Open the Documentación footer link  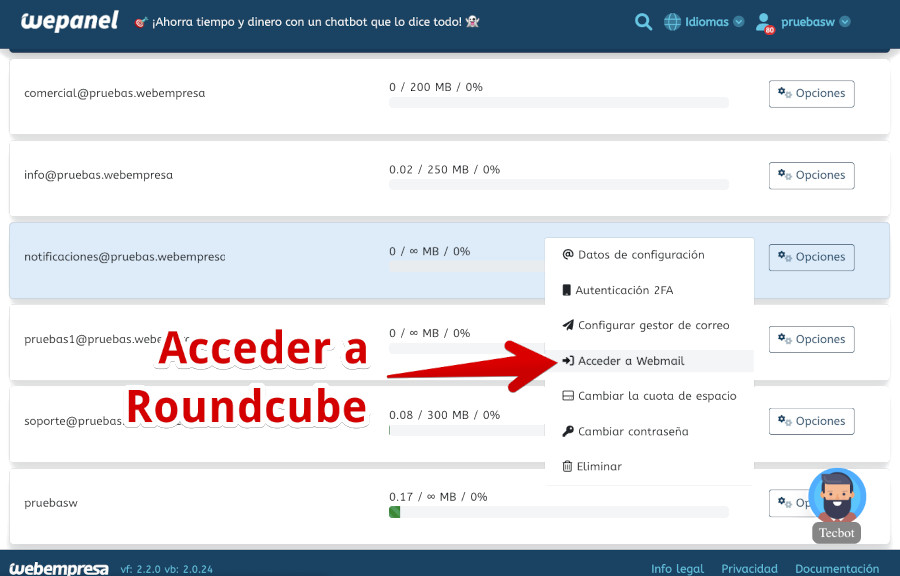tap(837, 568)
